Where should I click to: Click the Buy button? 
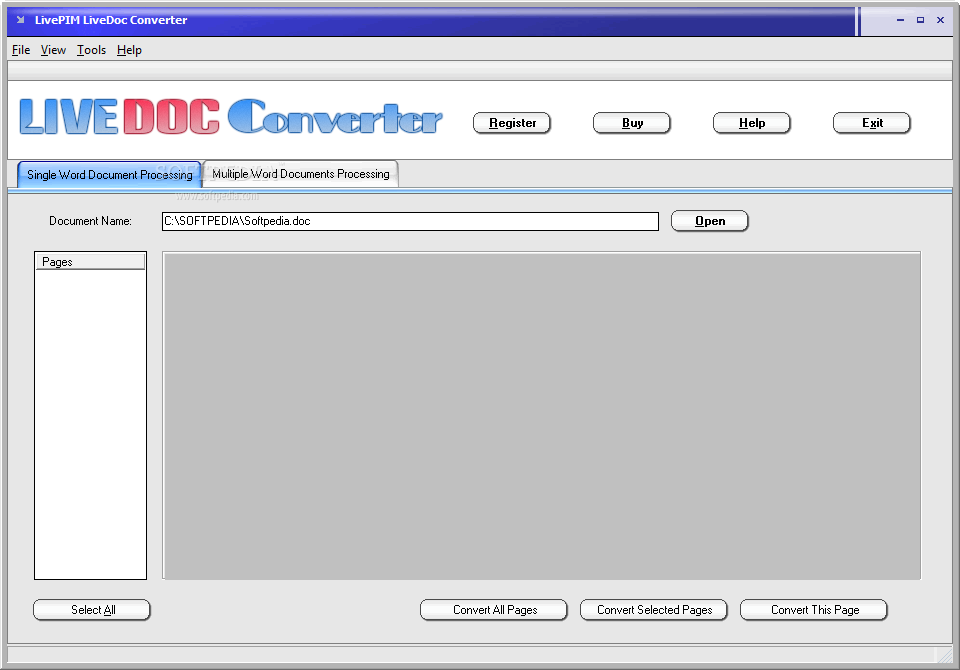[x=632, y=123]
